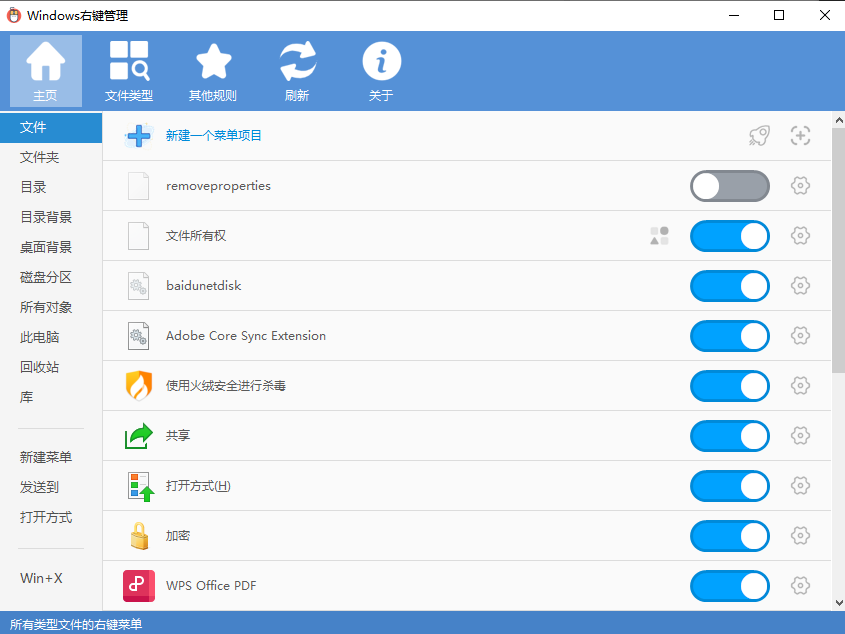This screenshot has height=634, width=845.
Task: Click the baidunetdisk file icon
Action: click(138, 286)
